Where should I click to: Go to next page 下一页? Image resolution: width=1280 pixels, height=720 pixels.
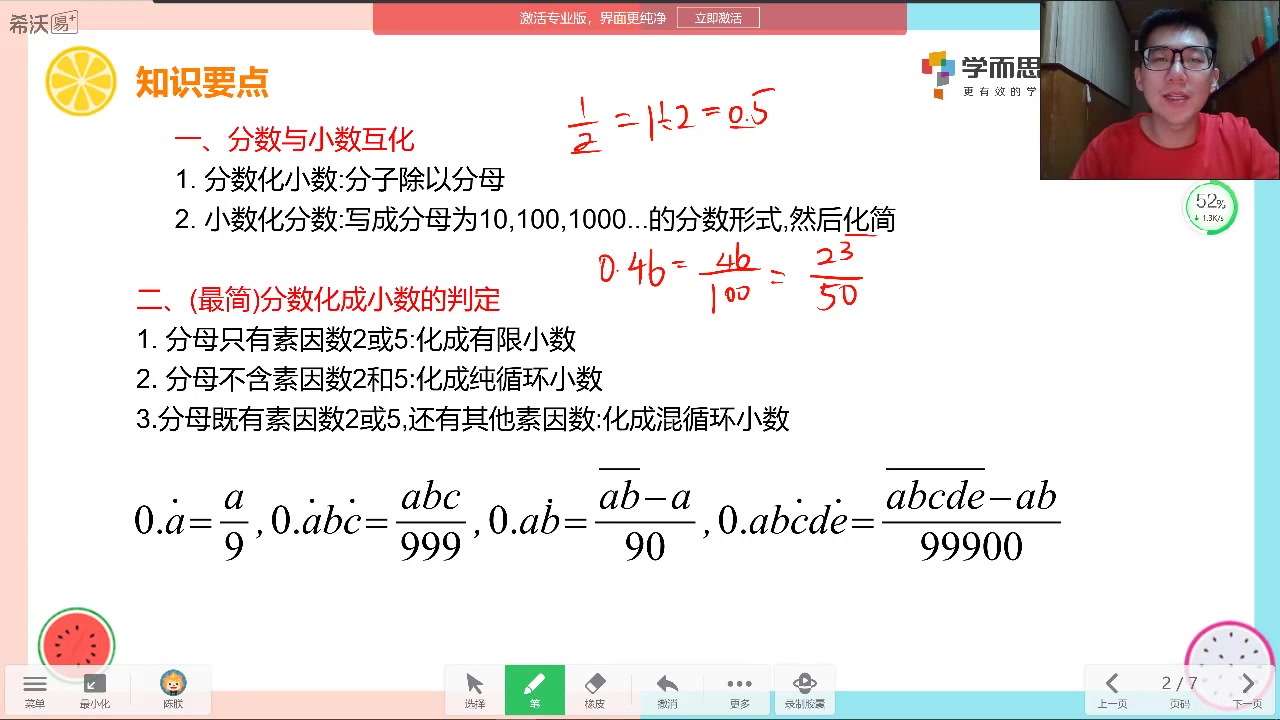point(1247,690)
